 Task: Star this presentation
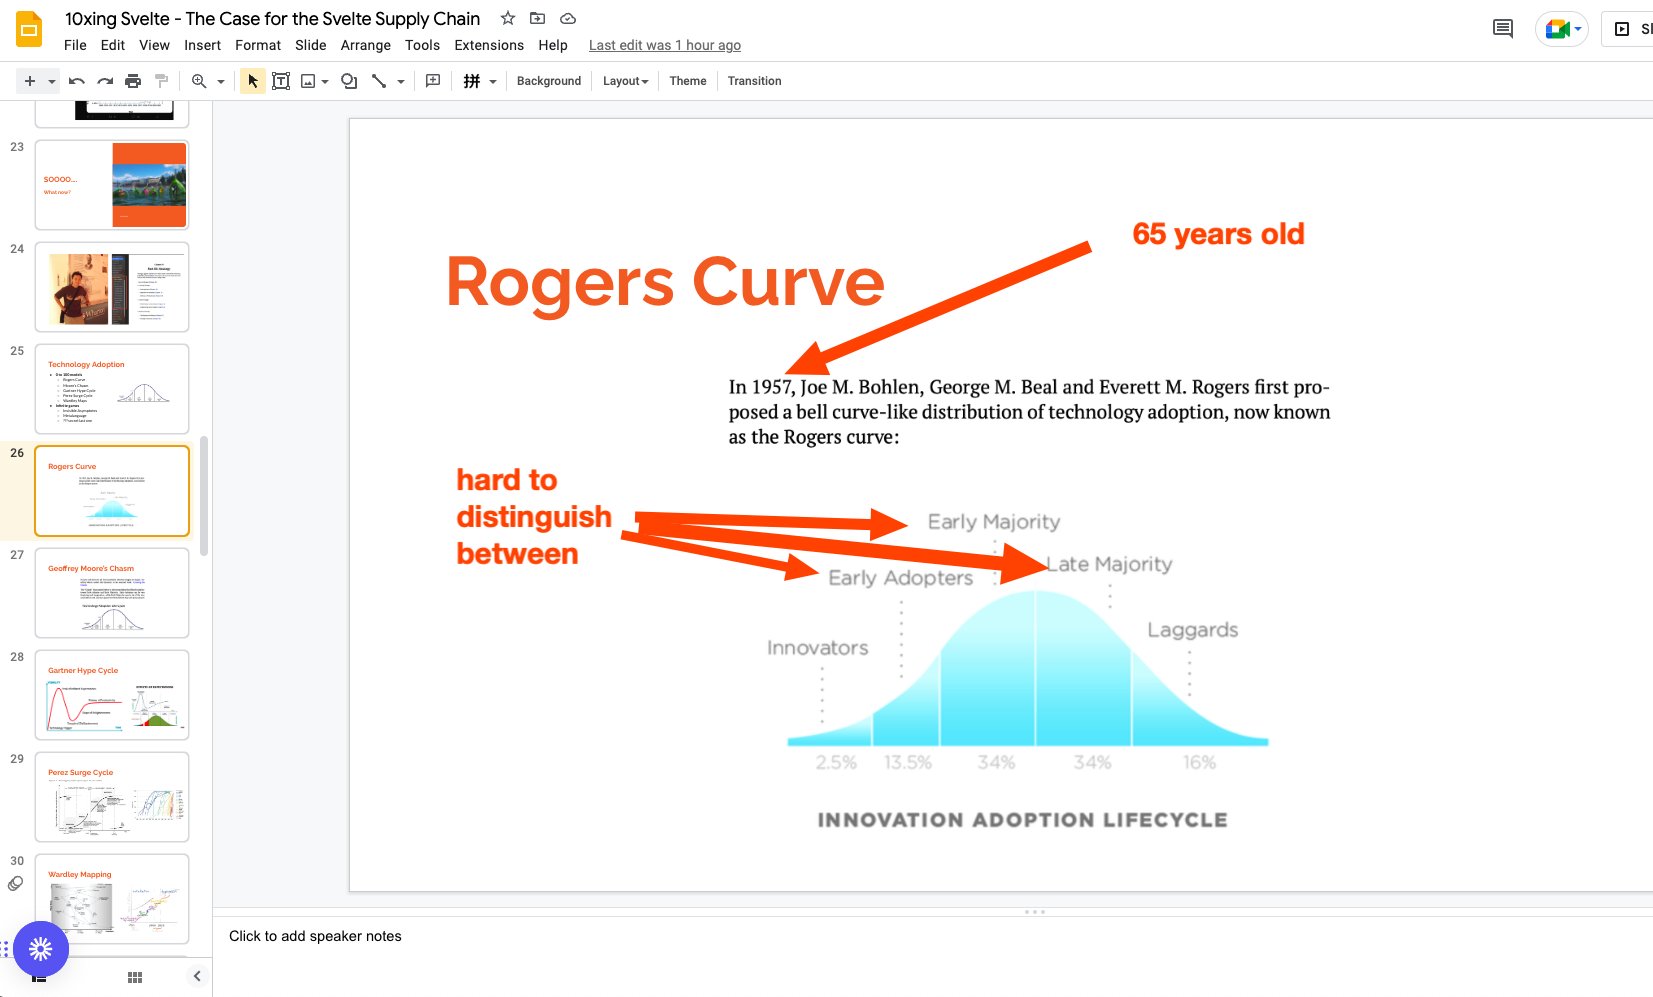point(508,18)
